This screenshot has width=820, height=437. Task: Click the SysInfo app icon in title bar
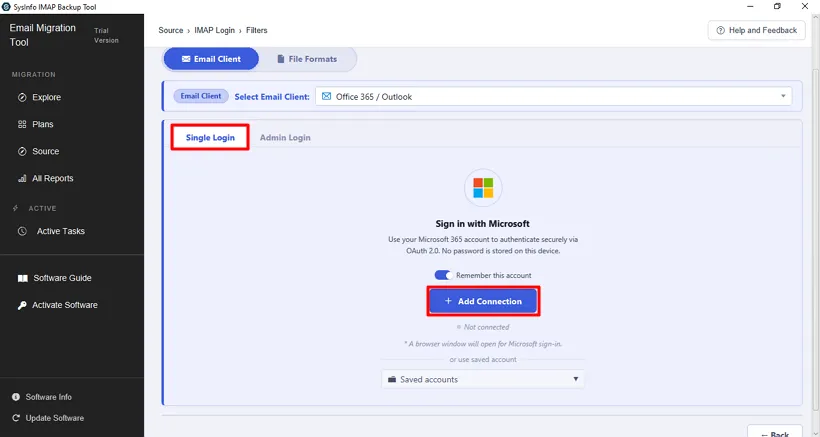pos(6,7)
